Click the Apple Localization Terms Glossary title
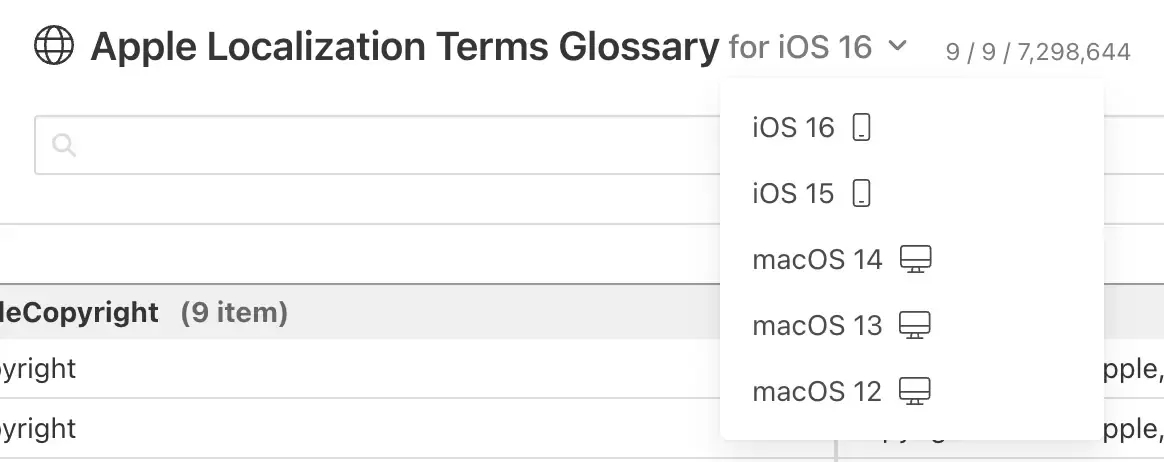Screen dimensions: 1164x462 (404, 47)
